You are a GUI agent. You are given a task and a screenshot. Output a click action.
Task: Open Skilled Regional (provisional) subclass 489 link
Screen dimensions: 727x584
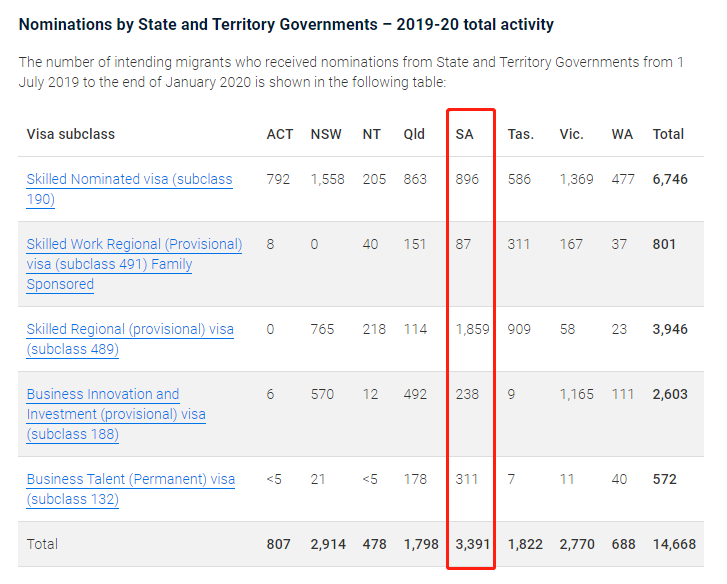(130, 339)
